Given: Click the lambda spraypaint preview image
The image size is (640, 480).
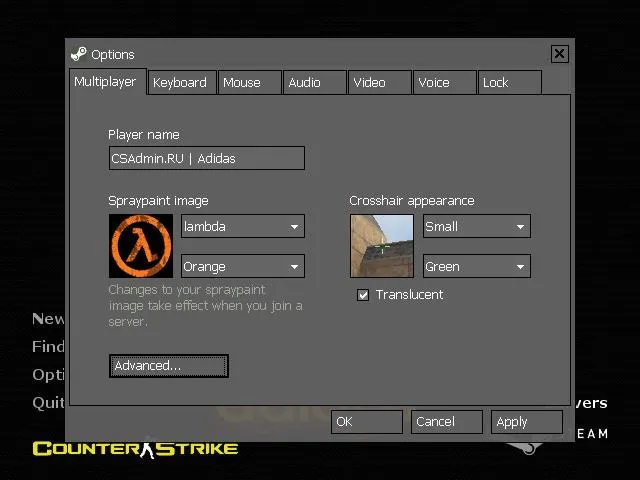Looking at the screenshot, I should click(x=141, y=246).
